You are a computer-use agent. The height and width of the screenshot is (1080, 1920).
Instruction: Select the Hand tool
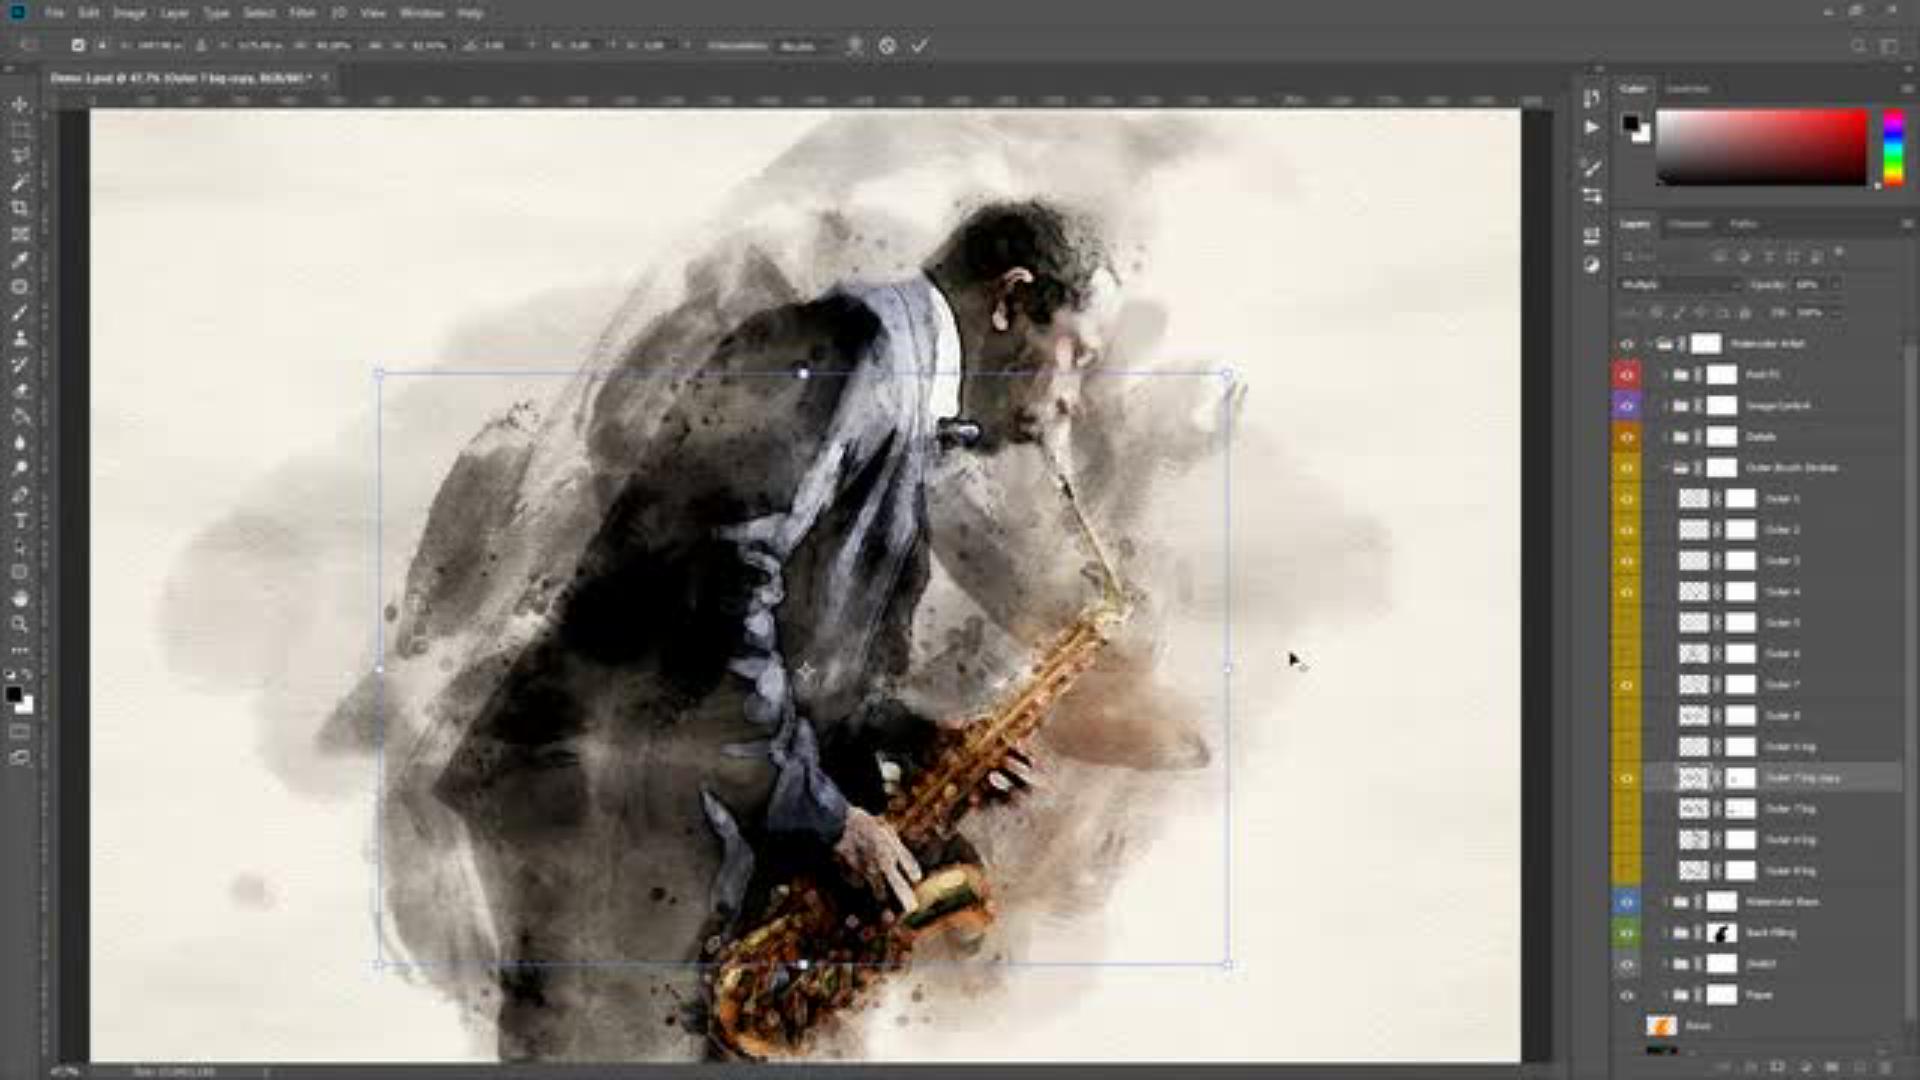(19, 598)
